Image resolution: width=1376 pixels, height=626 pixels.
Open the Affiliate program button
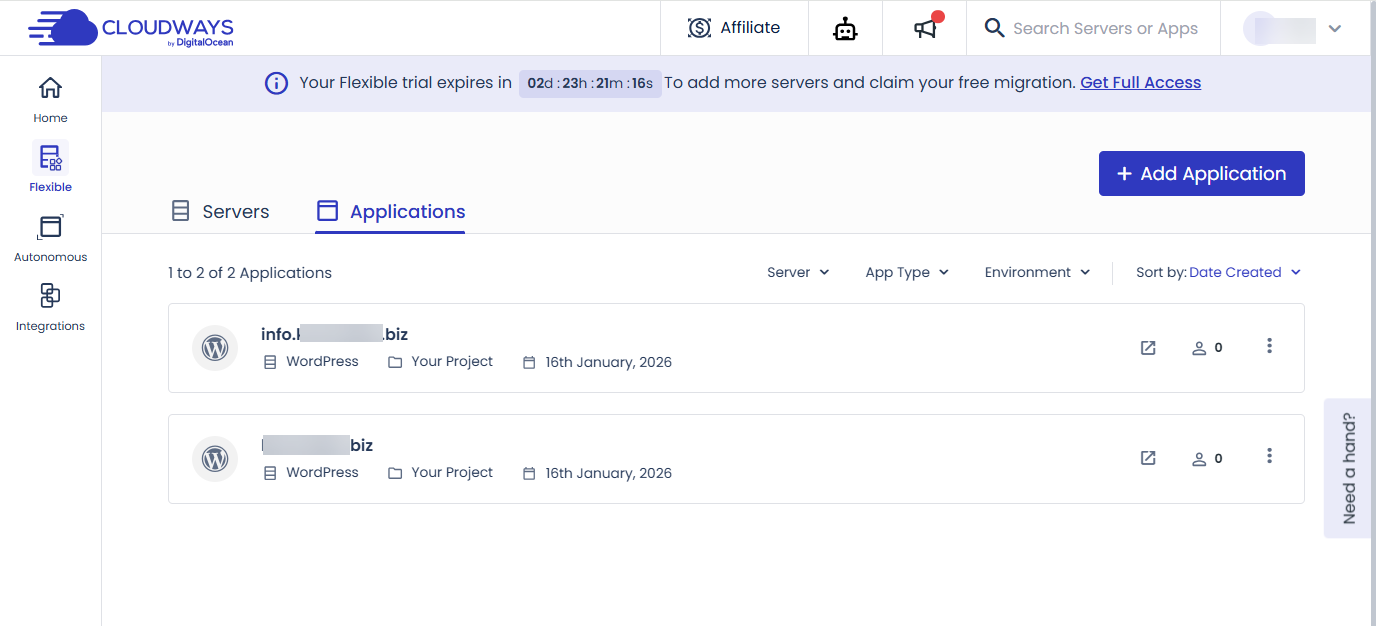[x=734, y=28]
